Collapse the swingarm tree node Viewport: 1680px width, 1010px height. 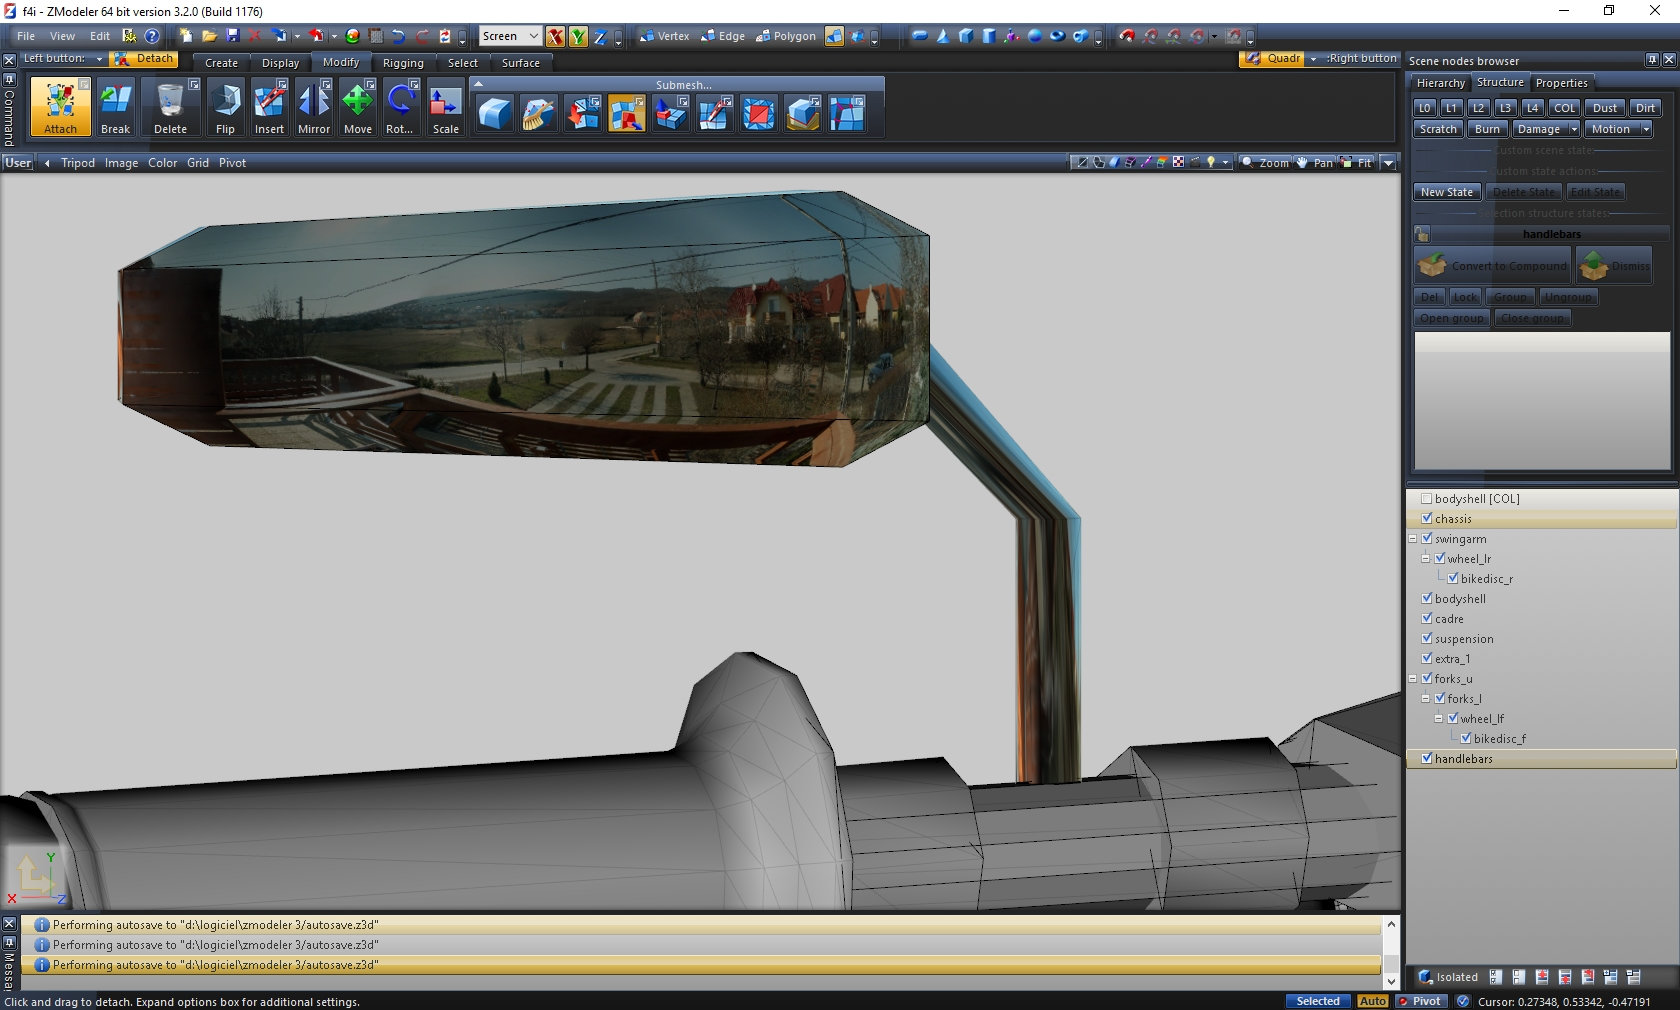pyautogui.click(x=1413, y=539)
